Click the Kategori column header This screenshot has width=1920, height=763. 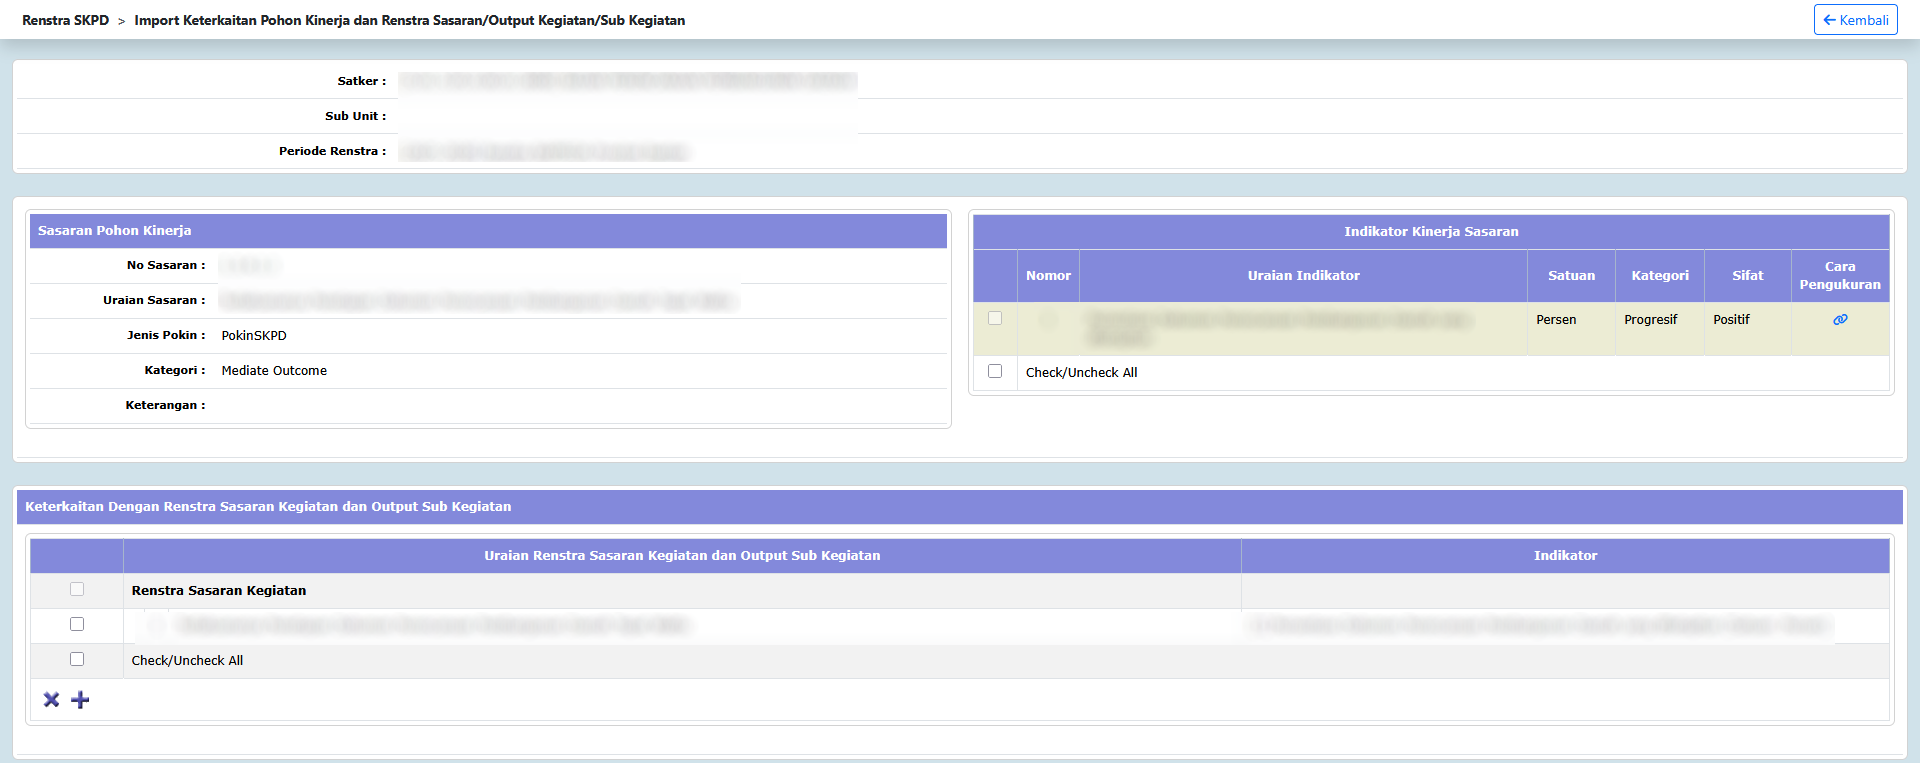click(1659, 276)
